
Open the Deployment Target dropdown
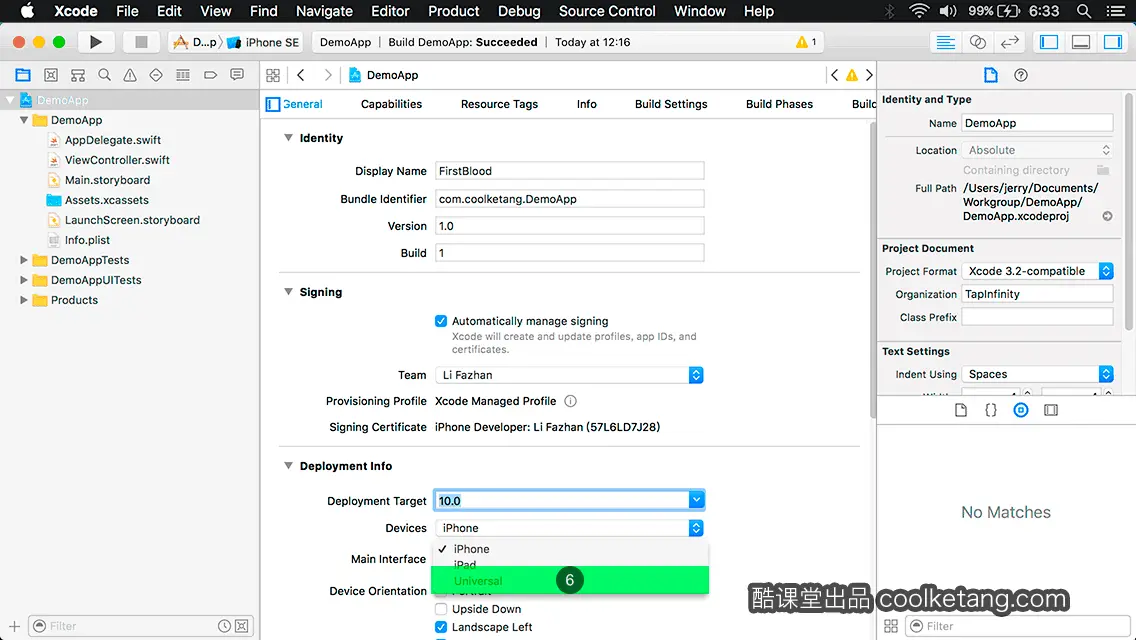[696, 500]
